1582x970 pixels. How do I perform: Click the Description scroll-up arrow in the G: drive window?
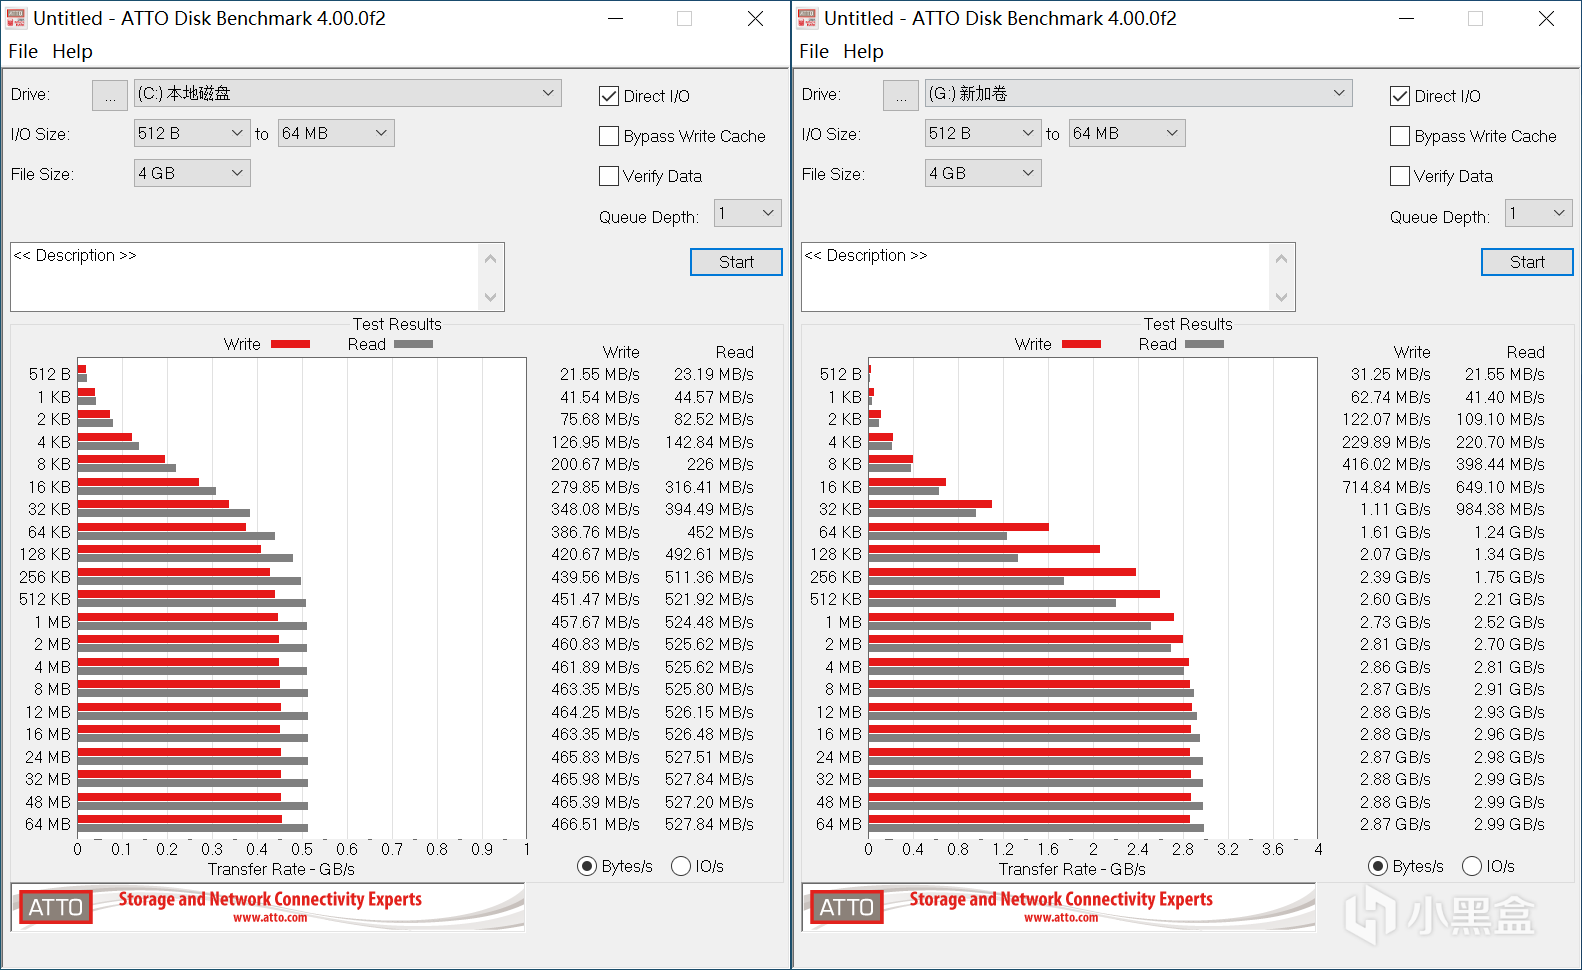1281,258
